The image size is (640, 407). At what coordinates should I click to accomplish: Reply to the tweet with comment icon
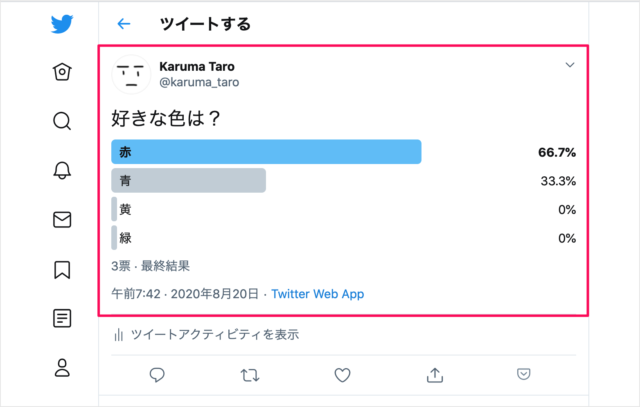pos(157,375)
